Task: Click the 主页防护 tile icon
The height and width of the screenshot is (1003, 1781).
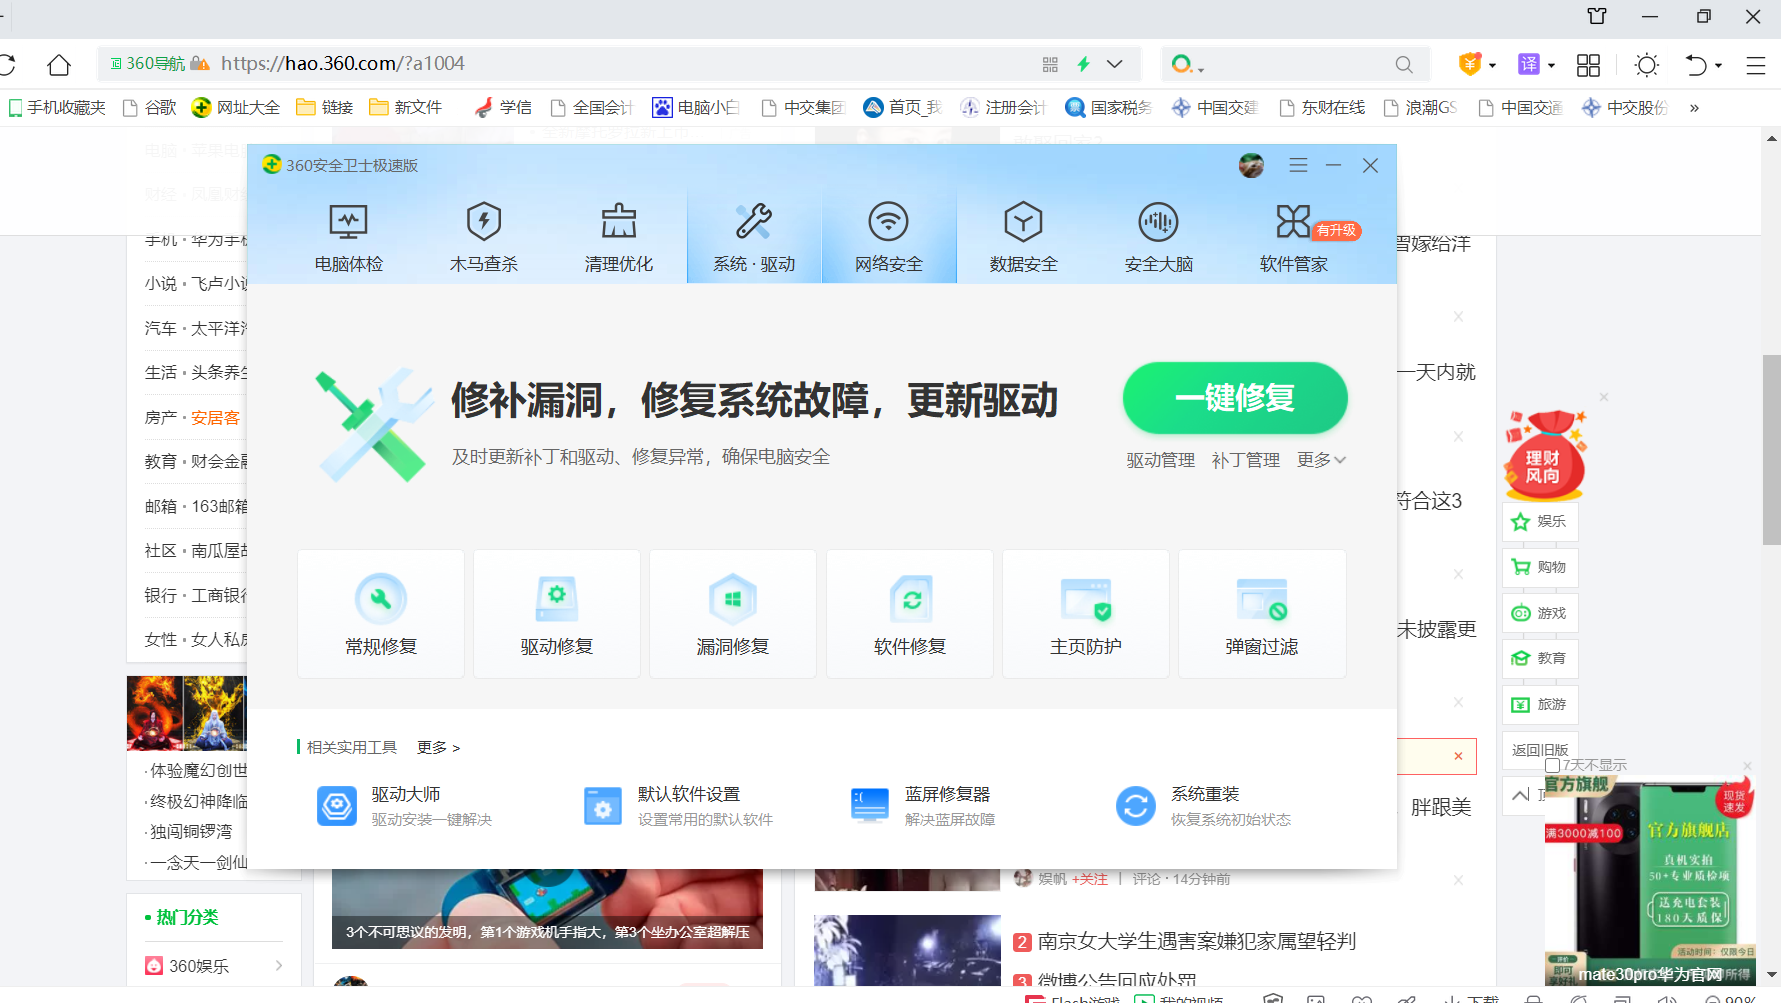Action: tap(1086, 599)
